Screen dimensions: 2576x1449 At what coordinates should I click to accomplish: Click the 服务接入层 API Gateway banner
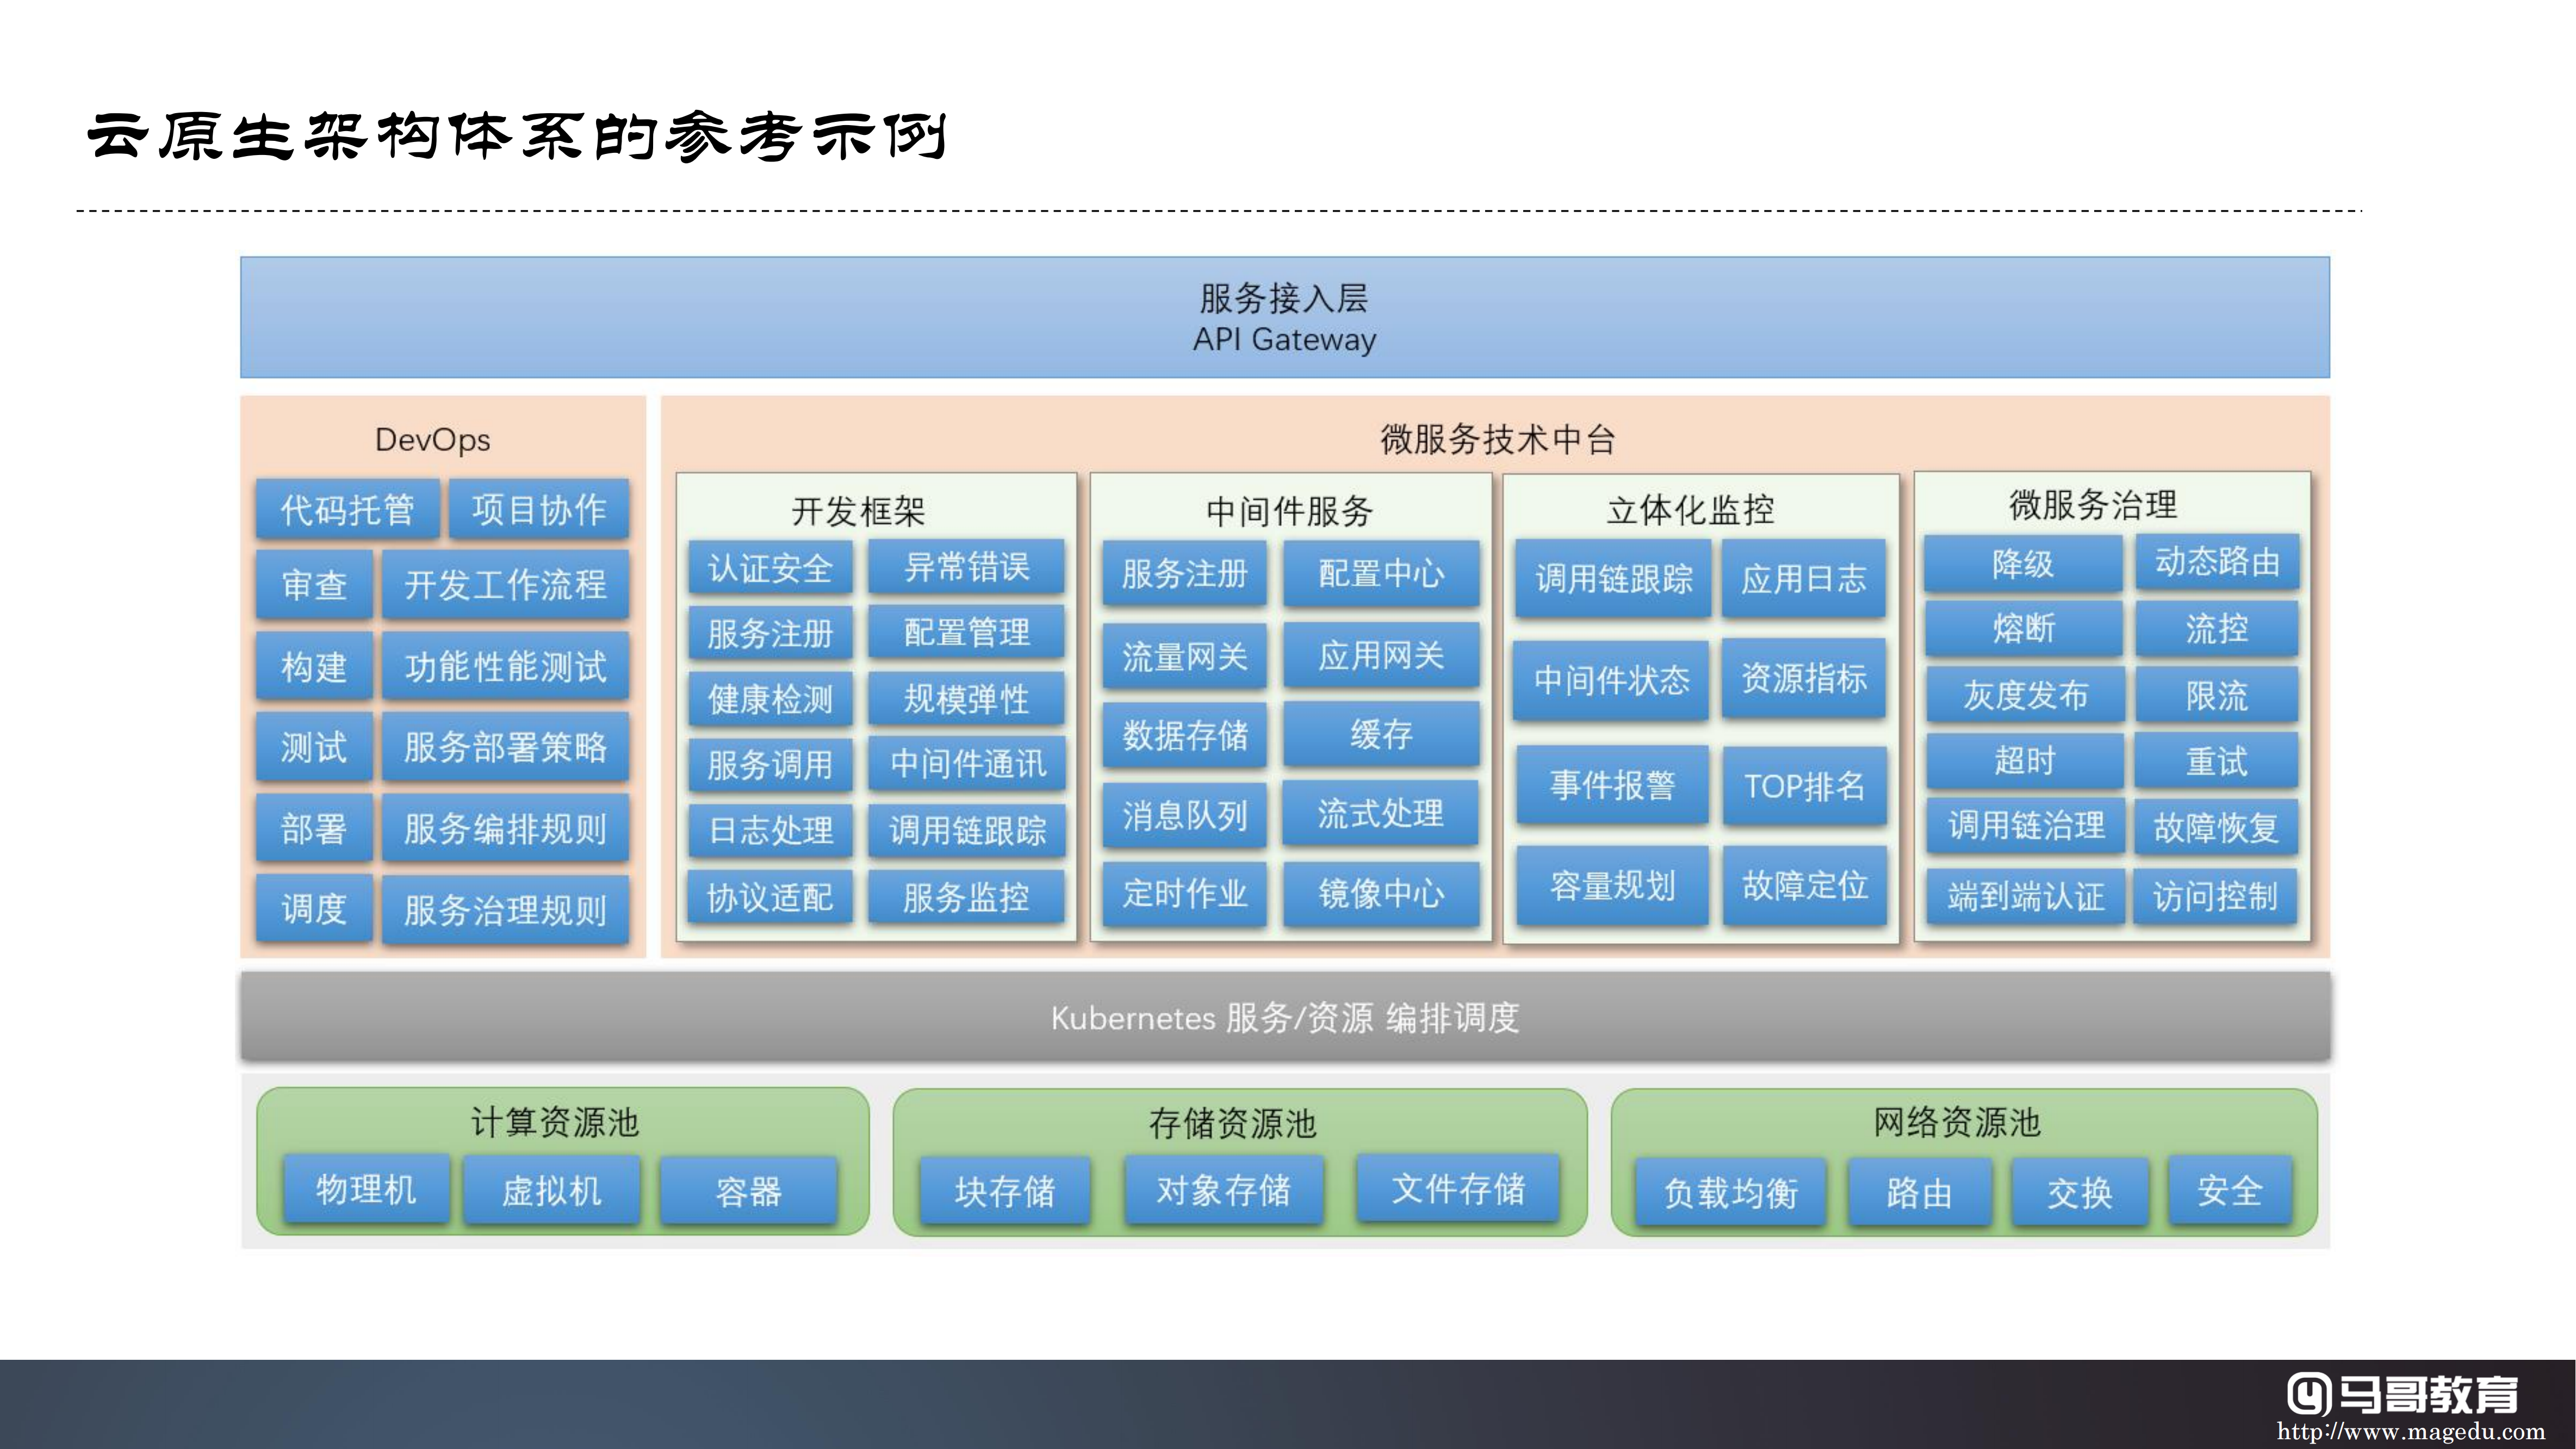(1284, 317)
